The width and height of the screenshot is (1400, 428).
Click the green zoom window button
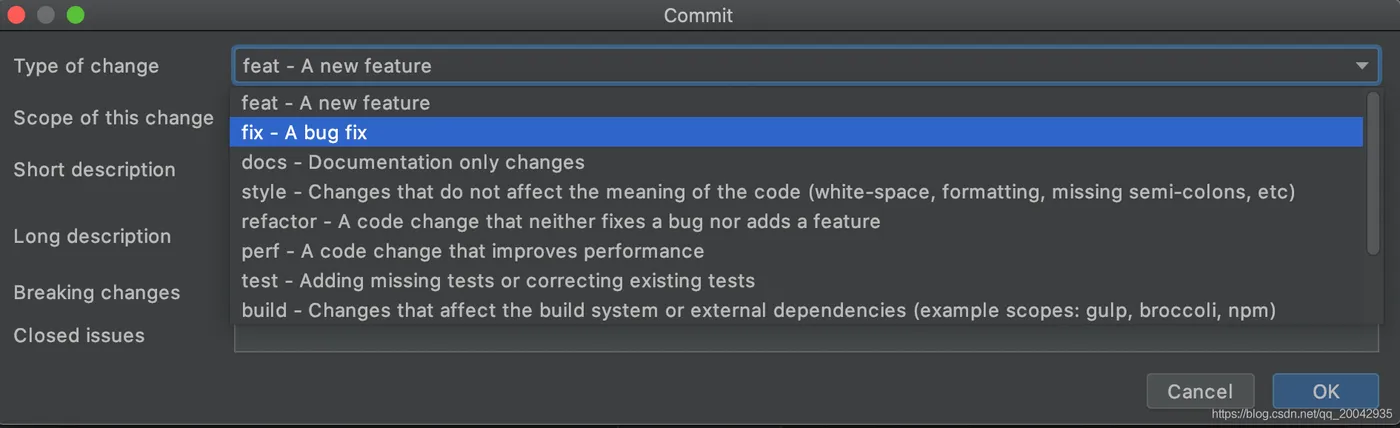(76, 15)
